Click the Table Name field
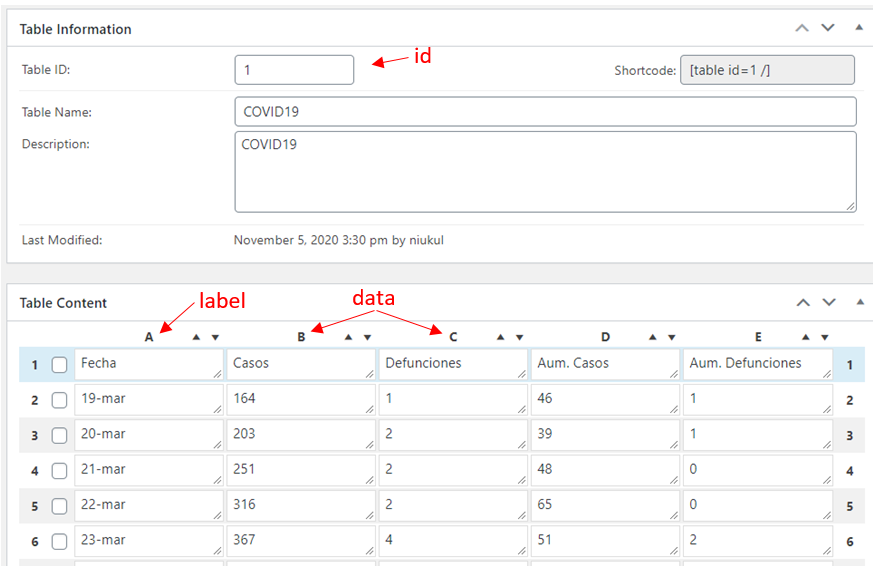The image size is (873, 566). click(x=546, y=111)
